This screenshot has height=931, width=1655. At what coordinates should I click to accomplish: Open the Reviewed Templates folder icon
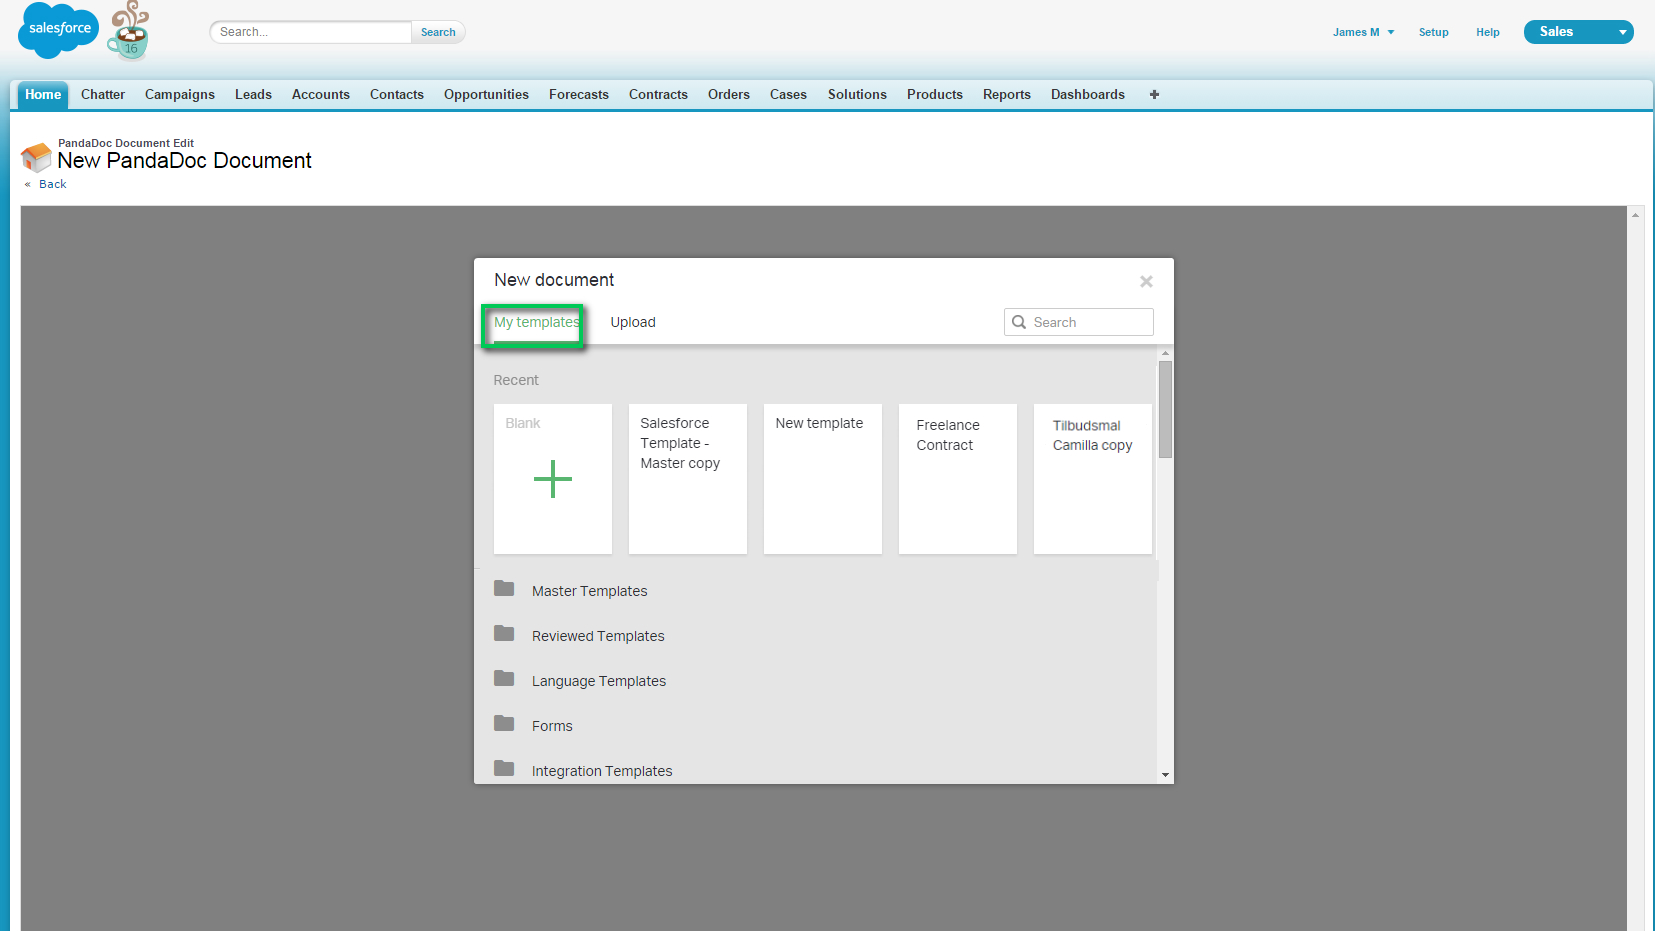tap(504, 634)
